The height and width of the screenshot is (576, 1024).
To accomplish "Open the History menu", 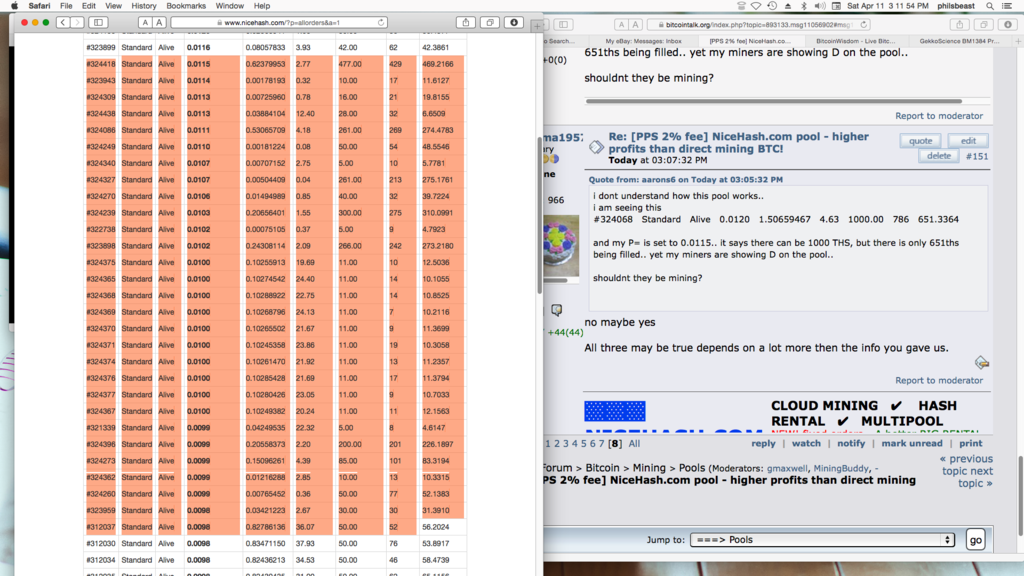I will [x=144, y=6].
